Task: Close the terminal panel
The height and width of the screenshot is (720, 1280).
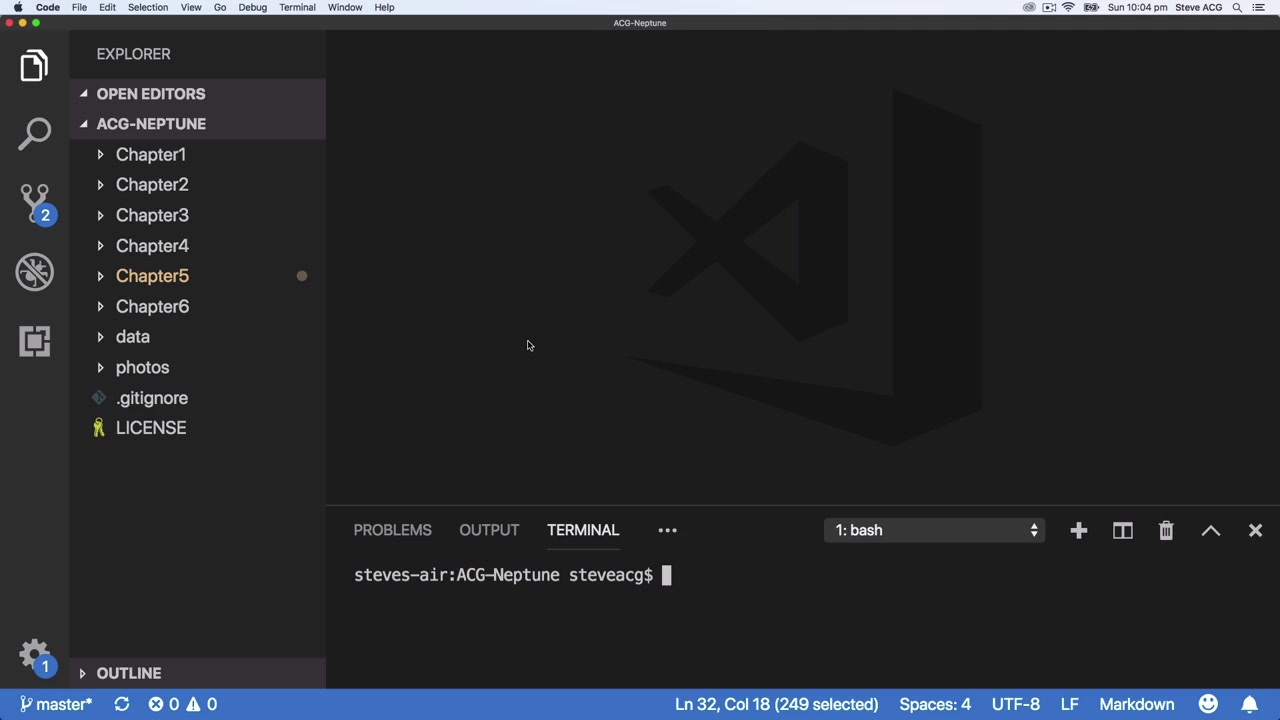Action: click(x=1255, y=530)
